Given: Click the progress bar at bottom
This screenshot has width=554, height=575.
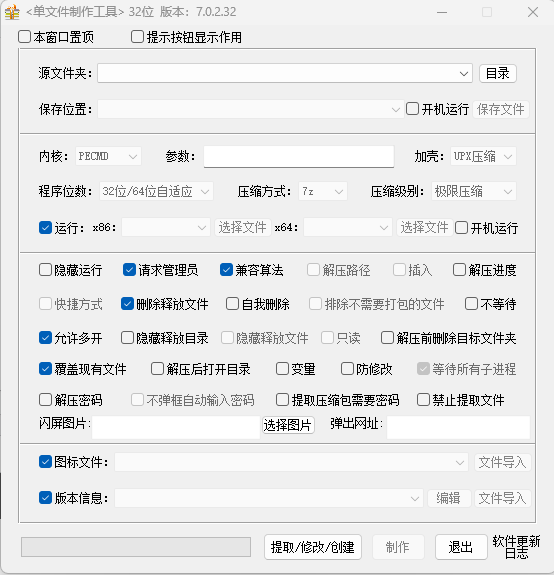Looking at the screenshot, I should point(136,547).
